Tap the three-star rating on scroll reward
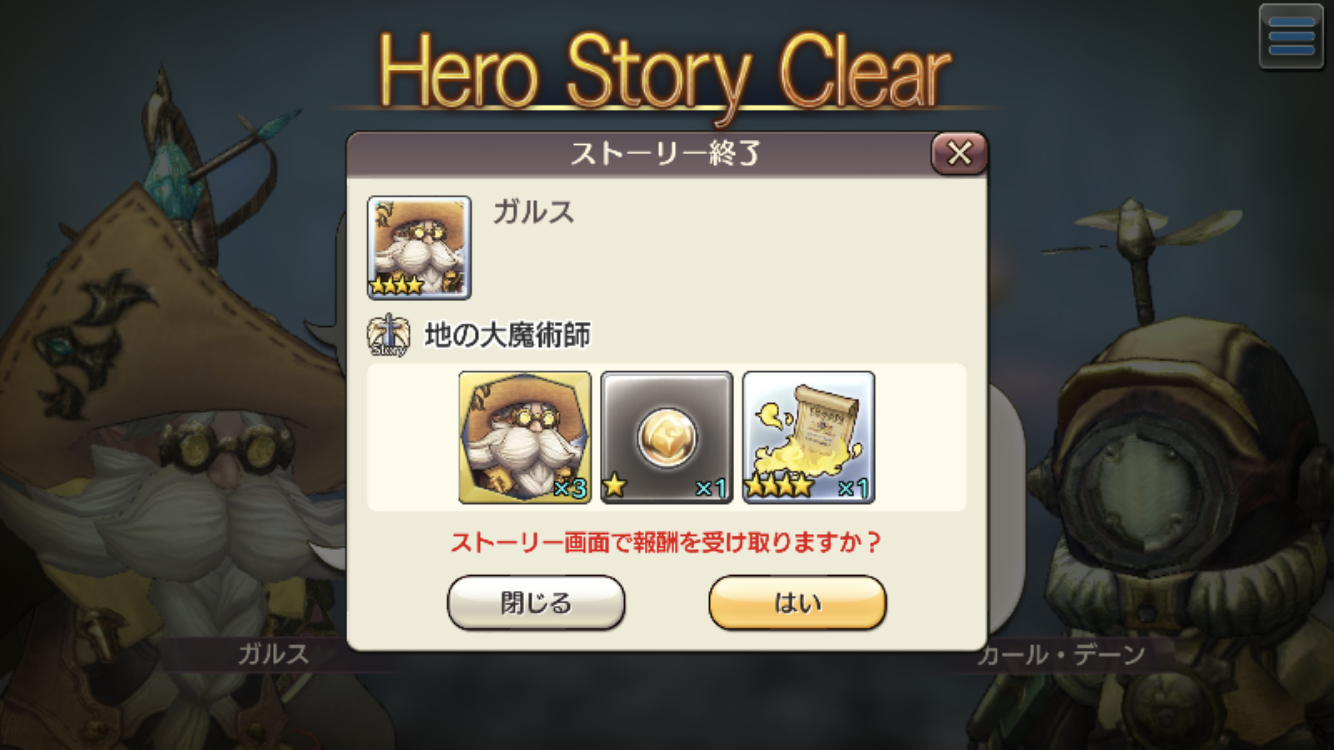This screenshot has width=1334, height=750. [x=780, y=489]
